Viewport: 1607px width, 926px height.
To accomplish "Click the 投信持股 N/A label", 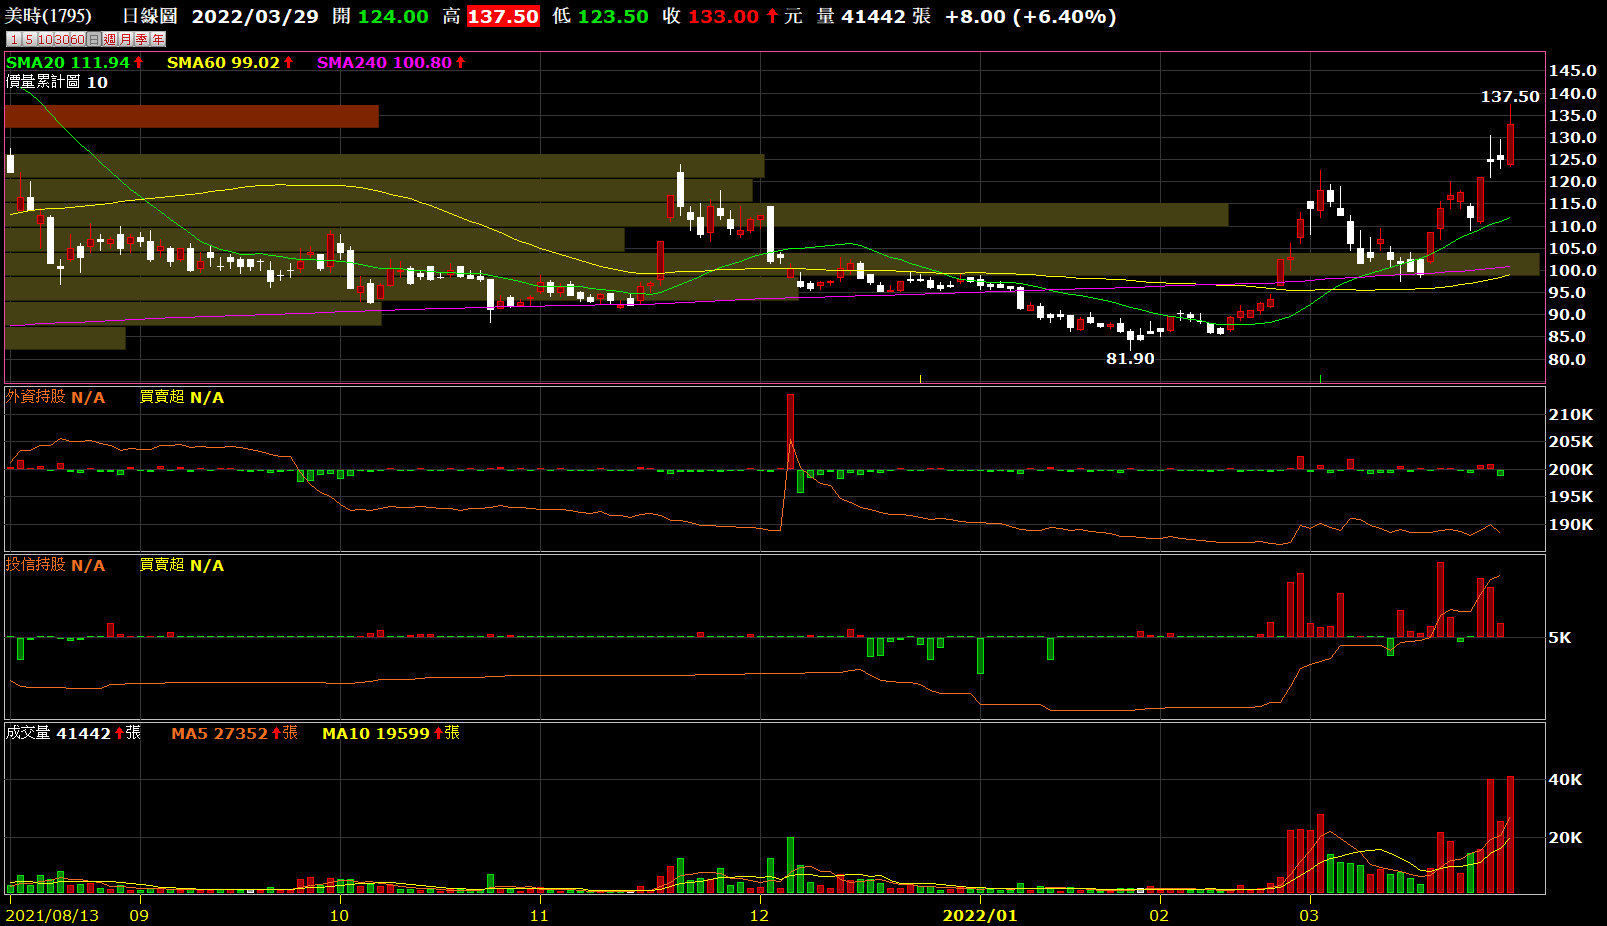I will (55, 565).
